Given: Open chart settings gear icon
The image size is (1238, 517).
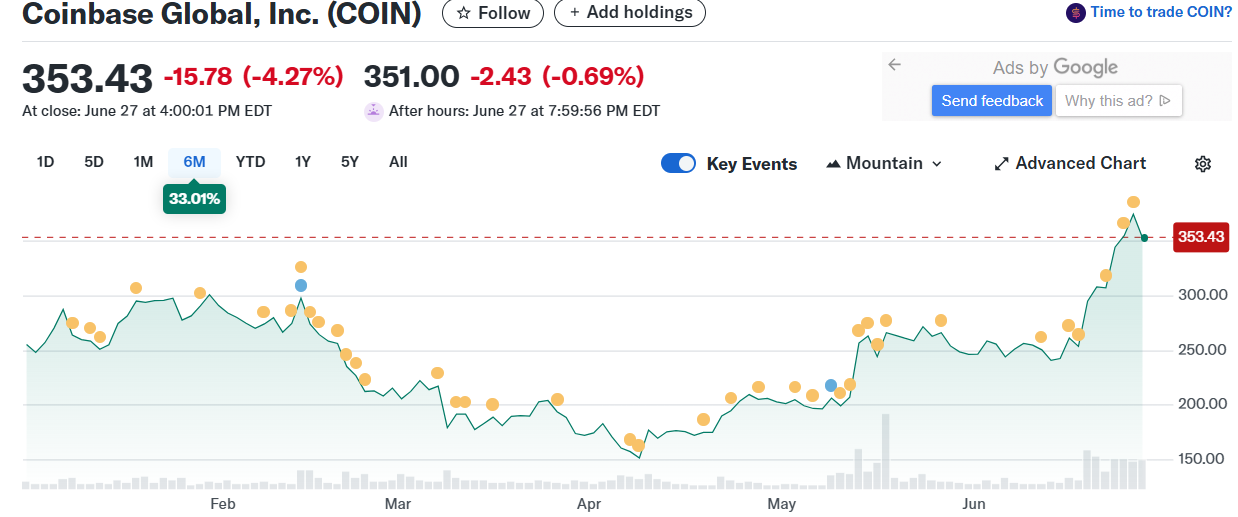Looking at the screenshot, I should 1203,164.
